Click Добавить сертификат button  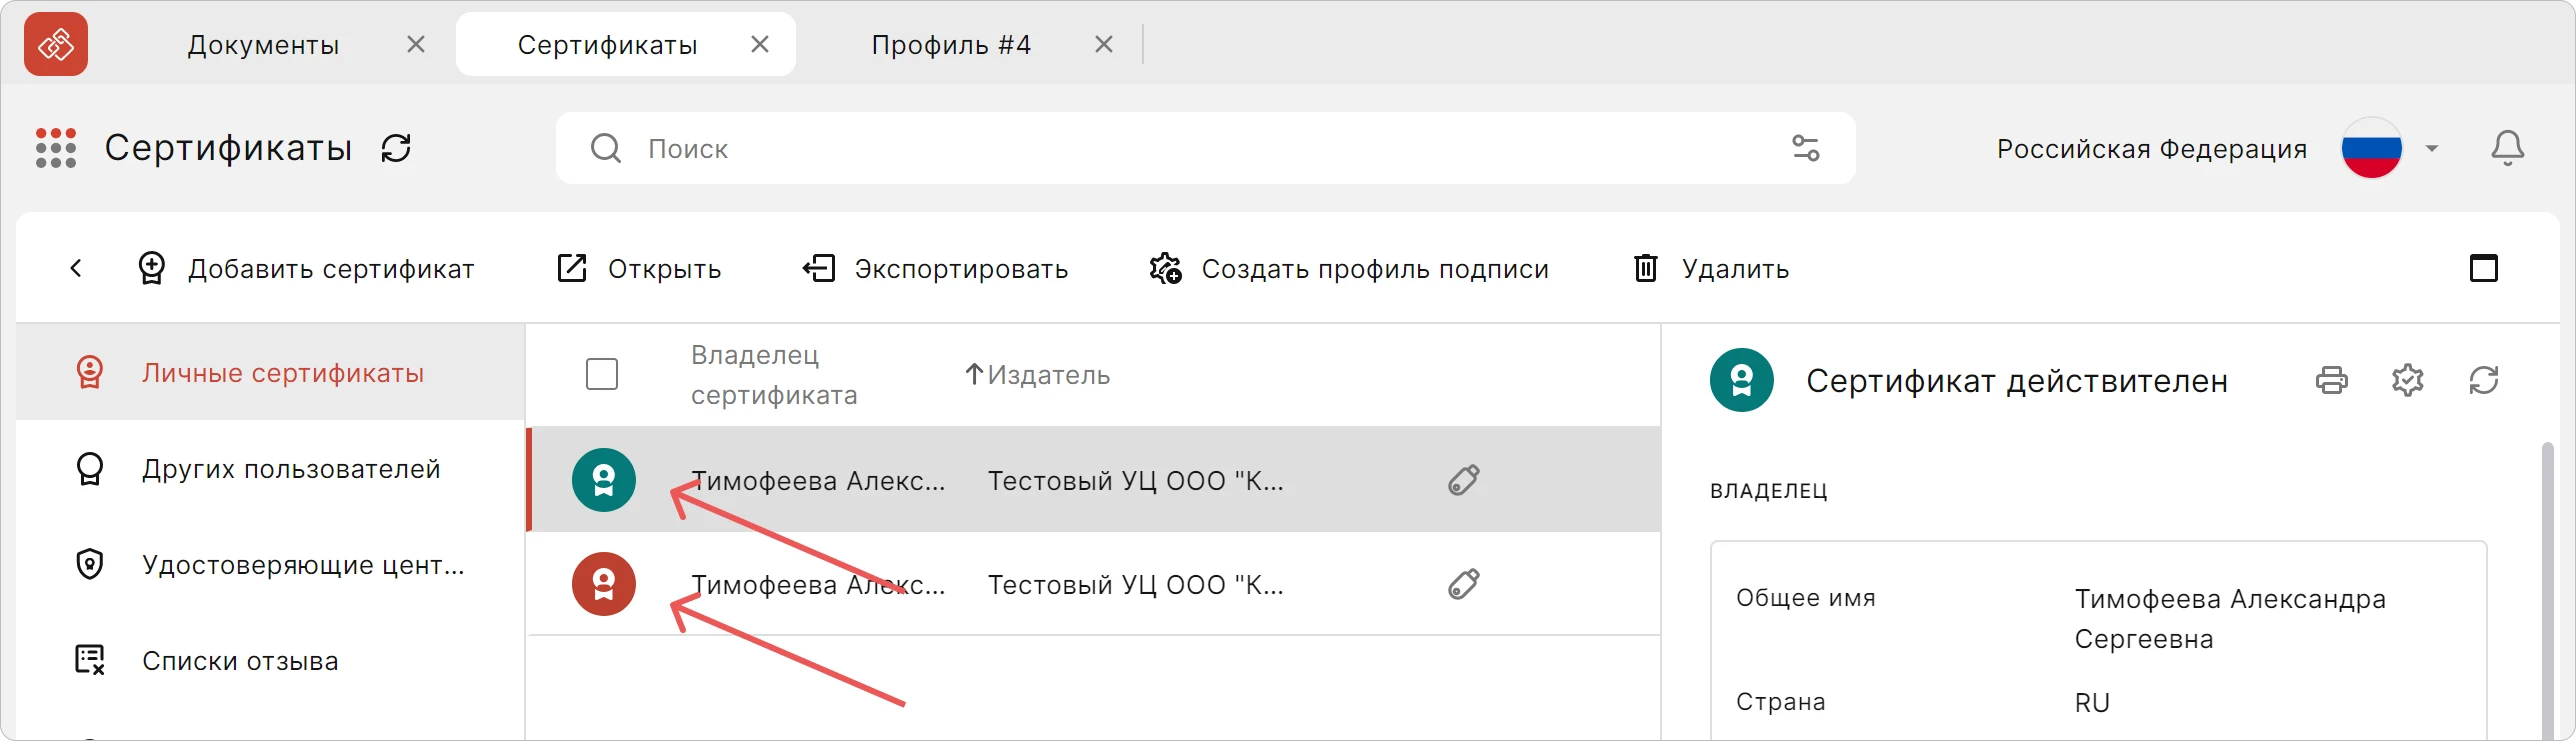tap(305, 268)
